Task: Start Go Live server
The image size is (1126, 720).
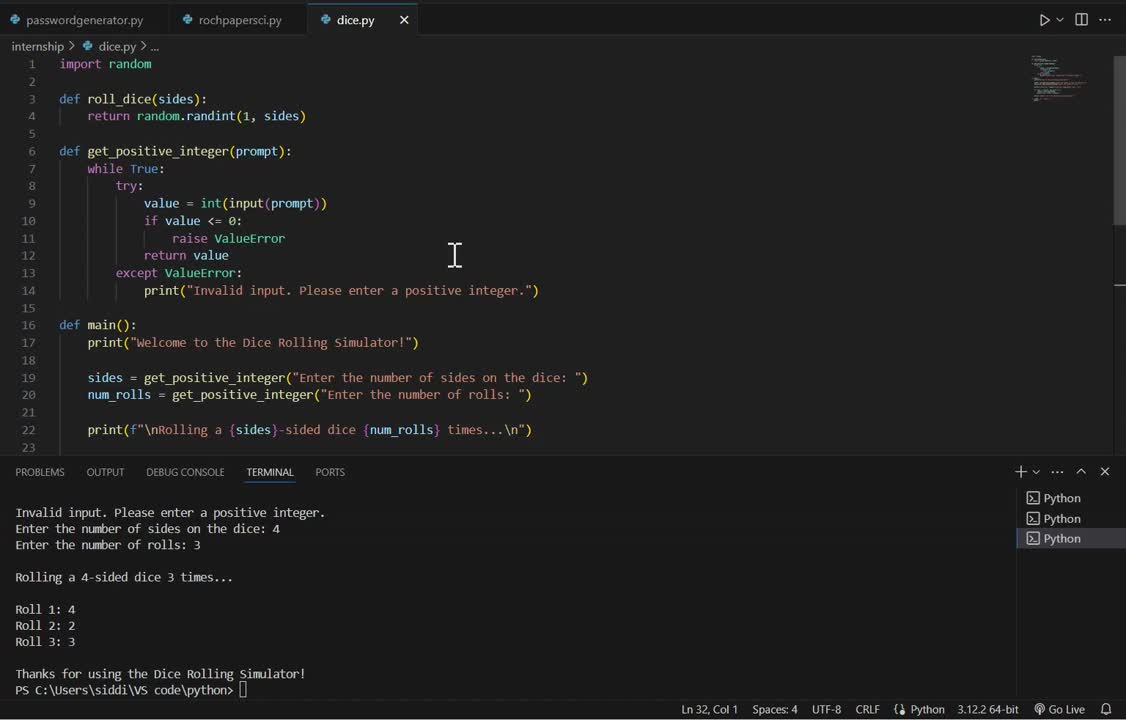Action: tap(1059, 709)
